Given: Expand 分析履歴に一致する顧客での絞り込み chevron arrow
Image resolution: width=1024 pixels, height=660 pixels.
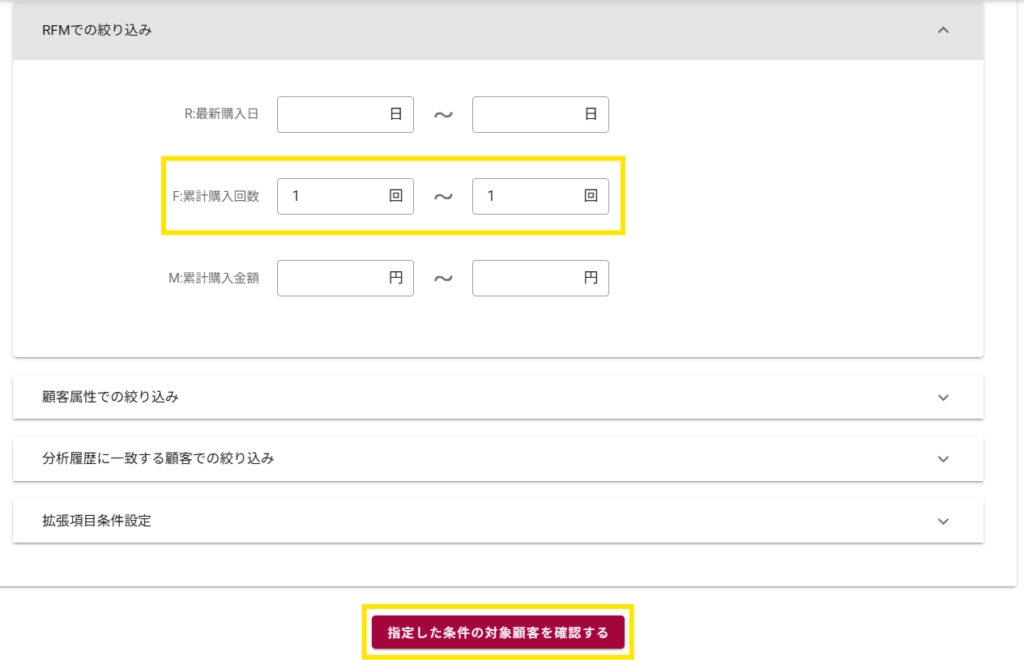Looking at the screenshot, I should (x=942, y=459).
